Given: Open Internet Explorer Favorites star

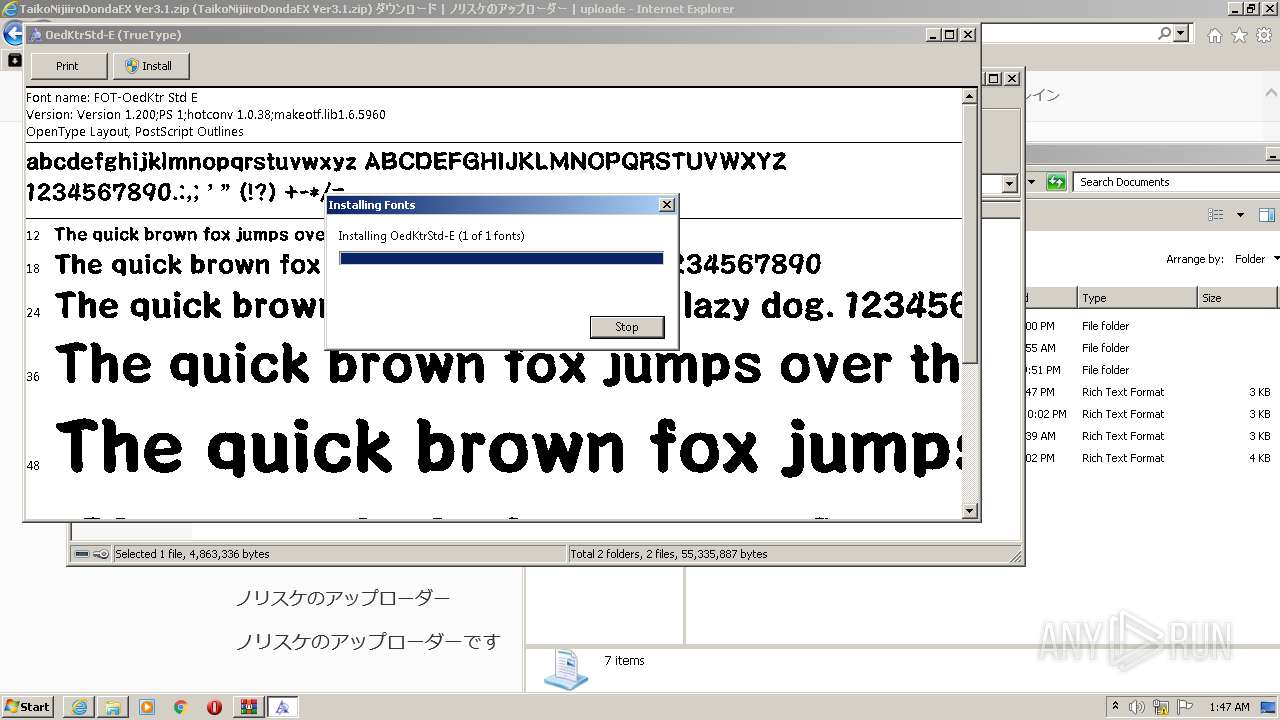Looking at the screenshot, I should pyautogui.click(x=1239, y=35).
